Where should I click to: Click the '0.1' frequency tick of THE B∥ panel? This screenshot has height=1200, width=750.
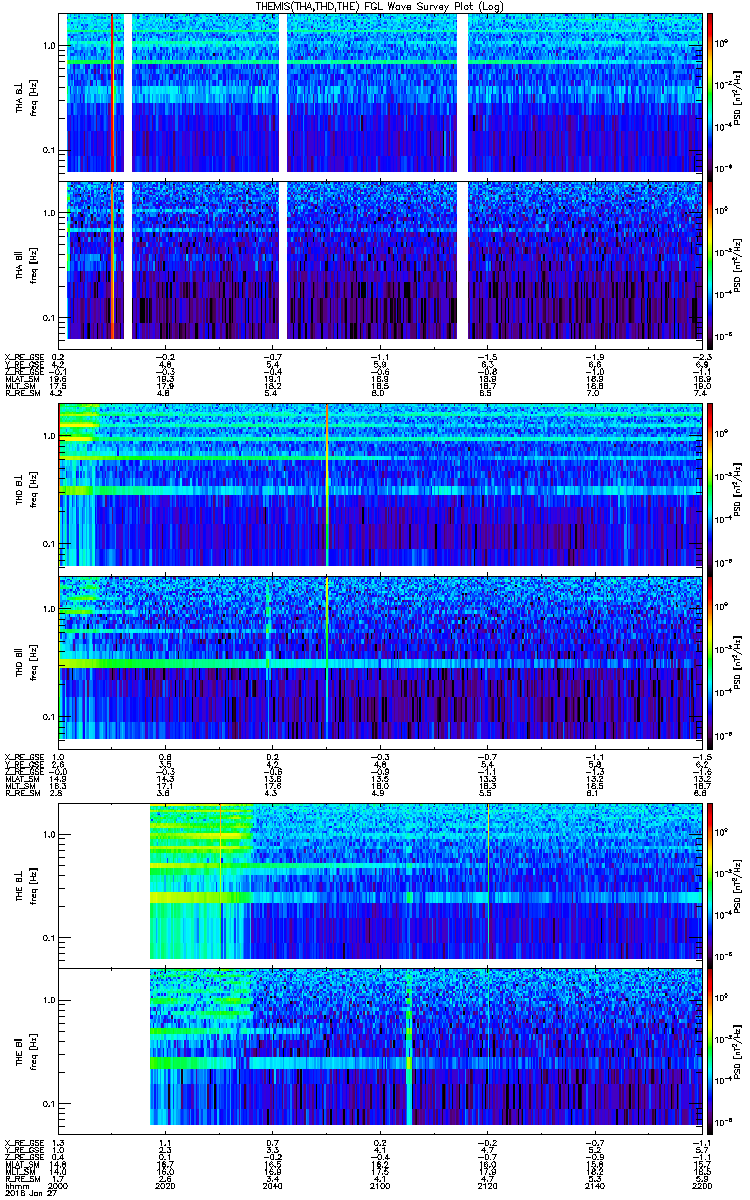click(x=50, y=1103)
